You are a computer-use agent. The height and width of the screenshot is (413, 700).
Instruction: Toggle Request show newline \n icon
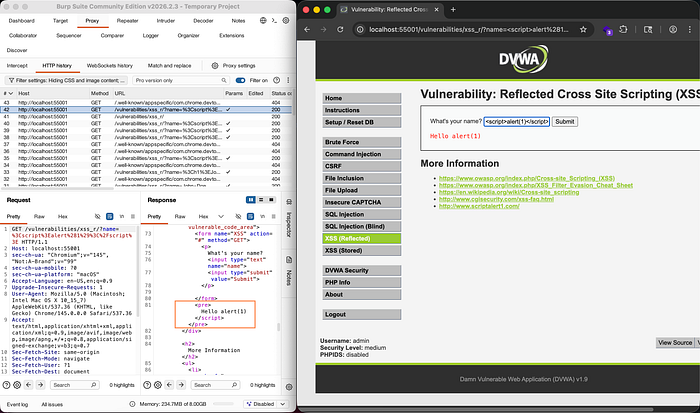[121, 217]
